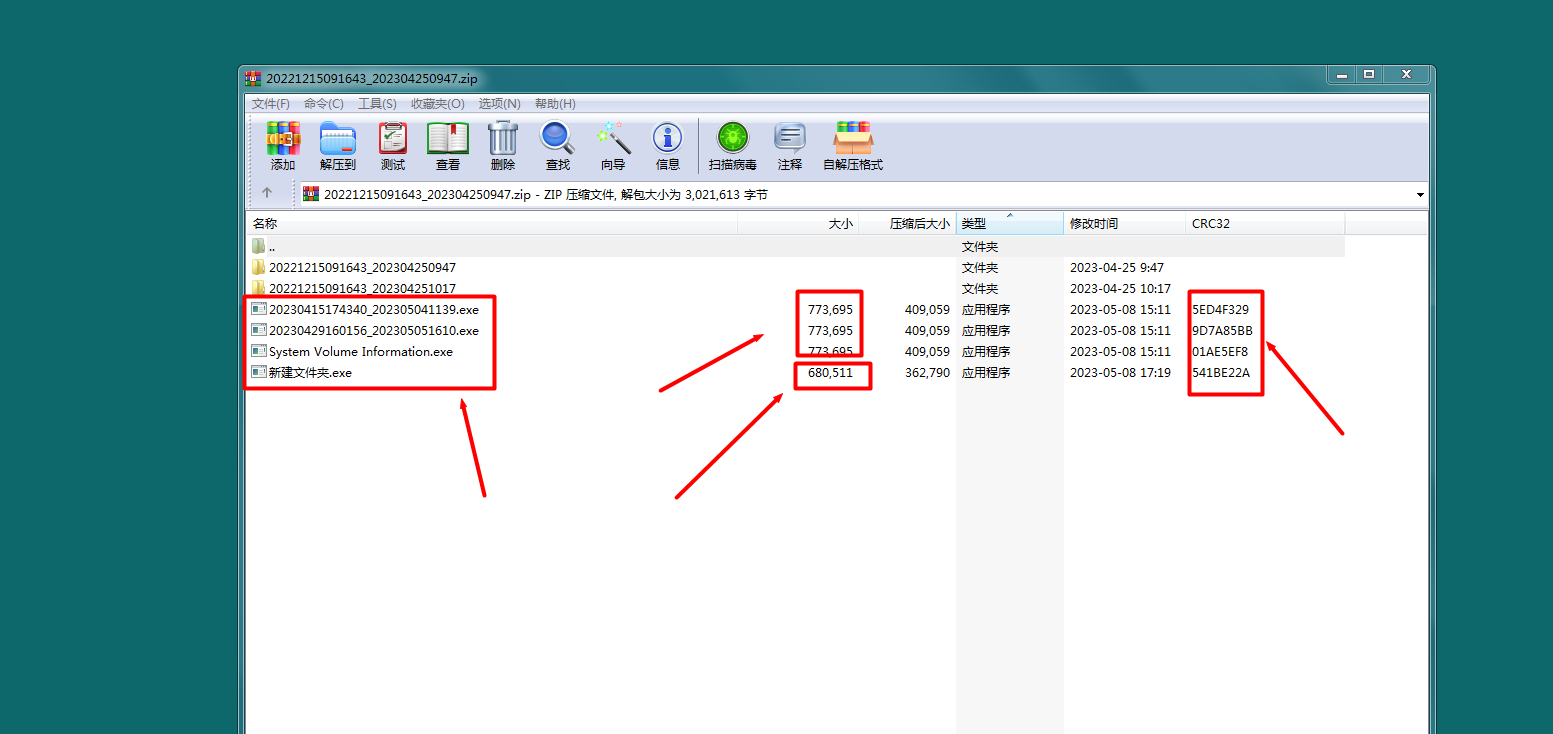Sort by the 修改时间 column header
The width and height of the screenshot is (1553, 734).
pos(1125,224)
